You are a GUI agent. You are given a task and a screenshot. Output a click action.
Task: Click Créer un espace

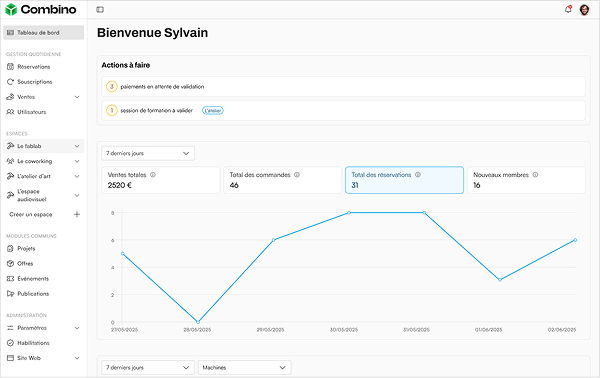click(x=31, y=215)
